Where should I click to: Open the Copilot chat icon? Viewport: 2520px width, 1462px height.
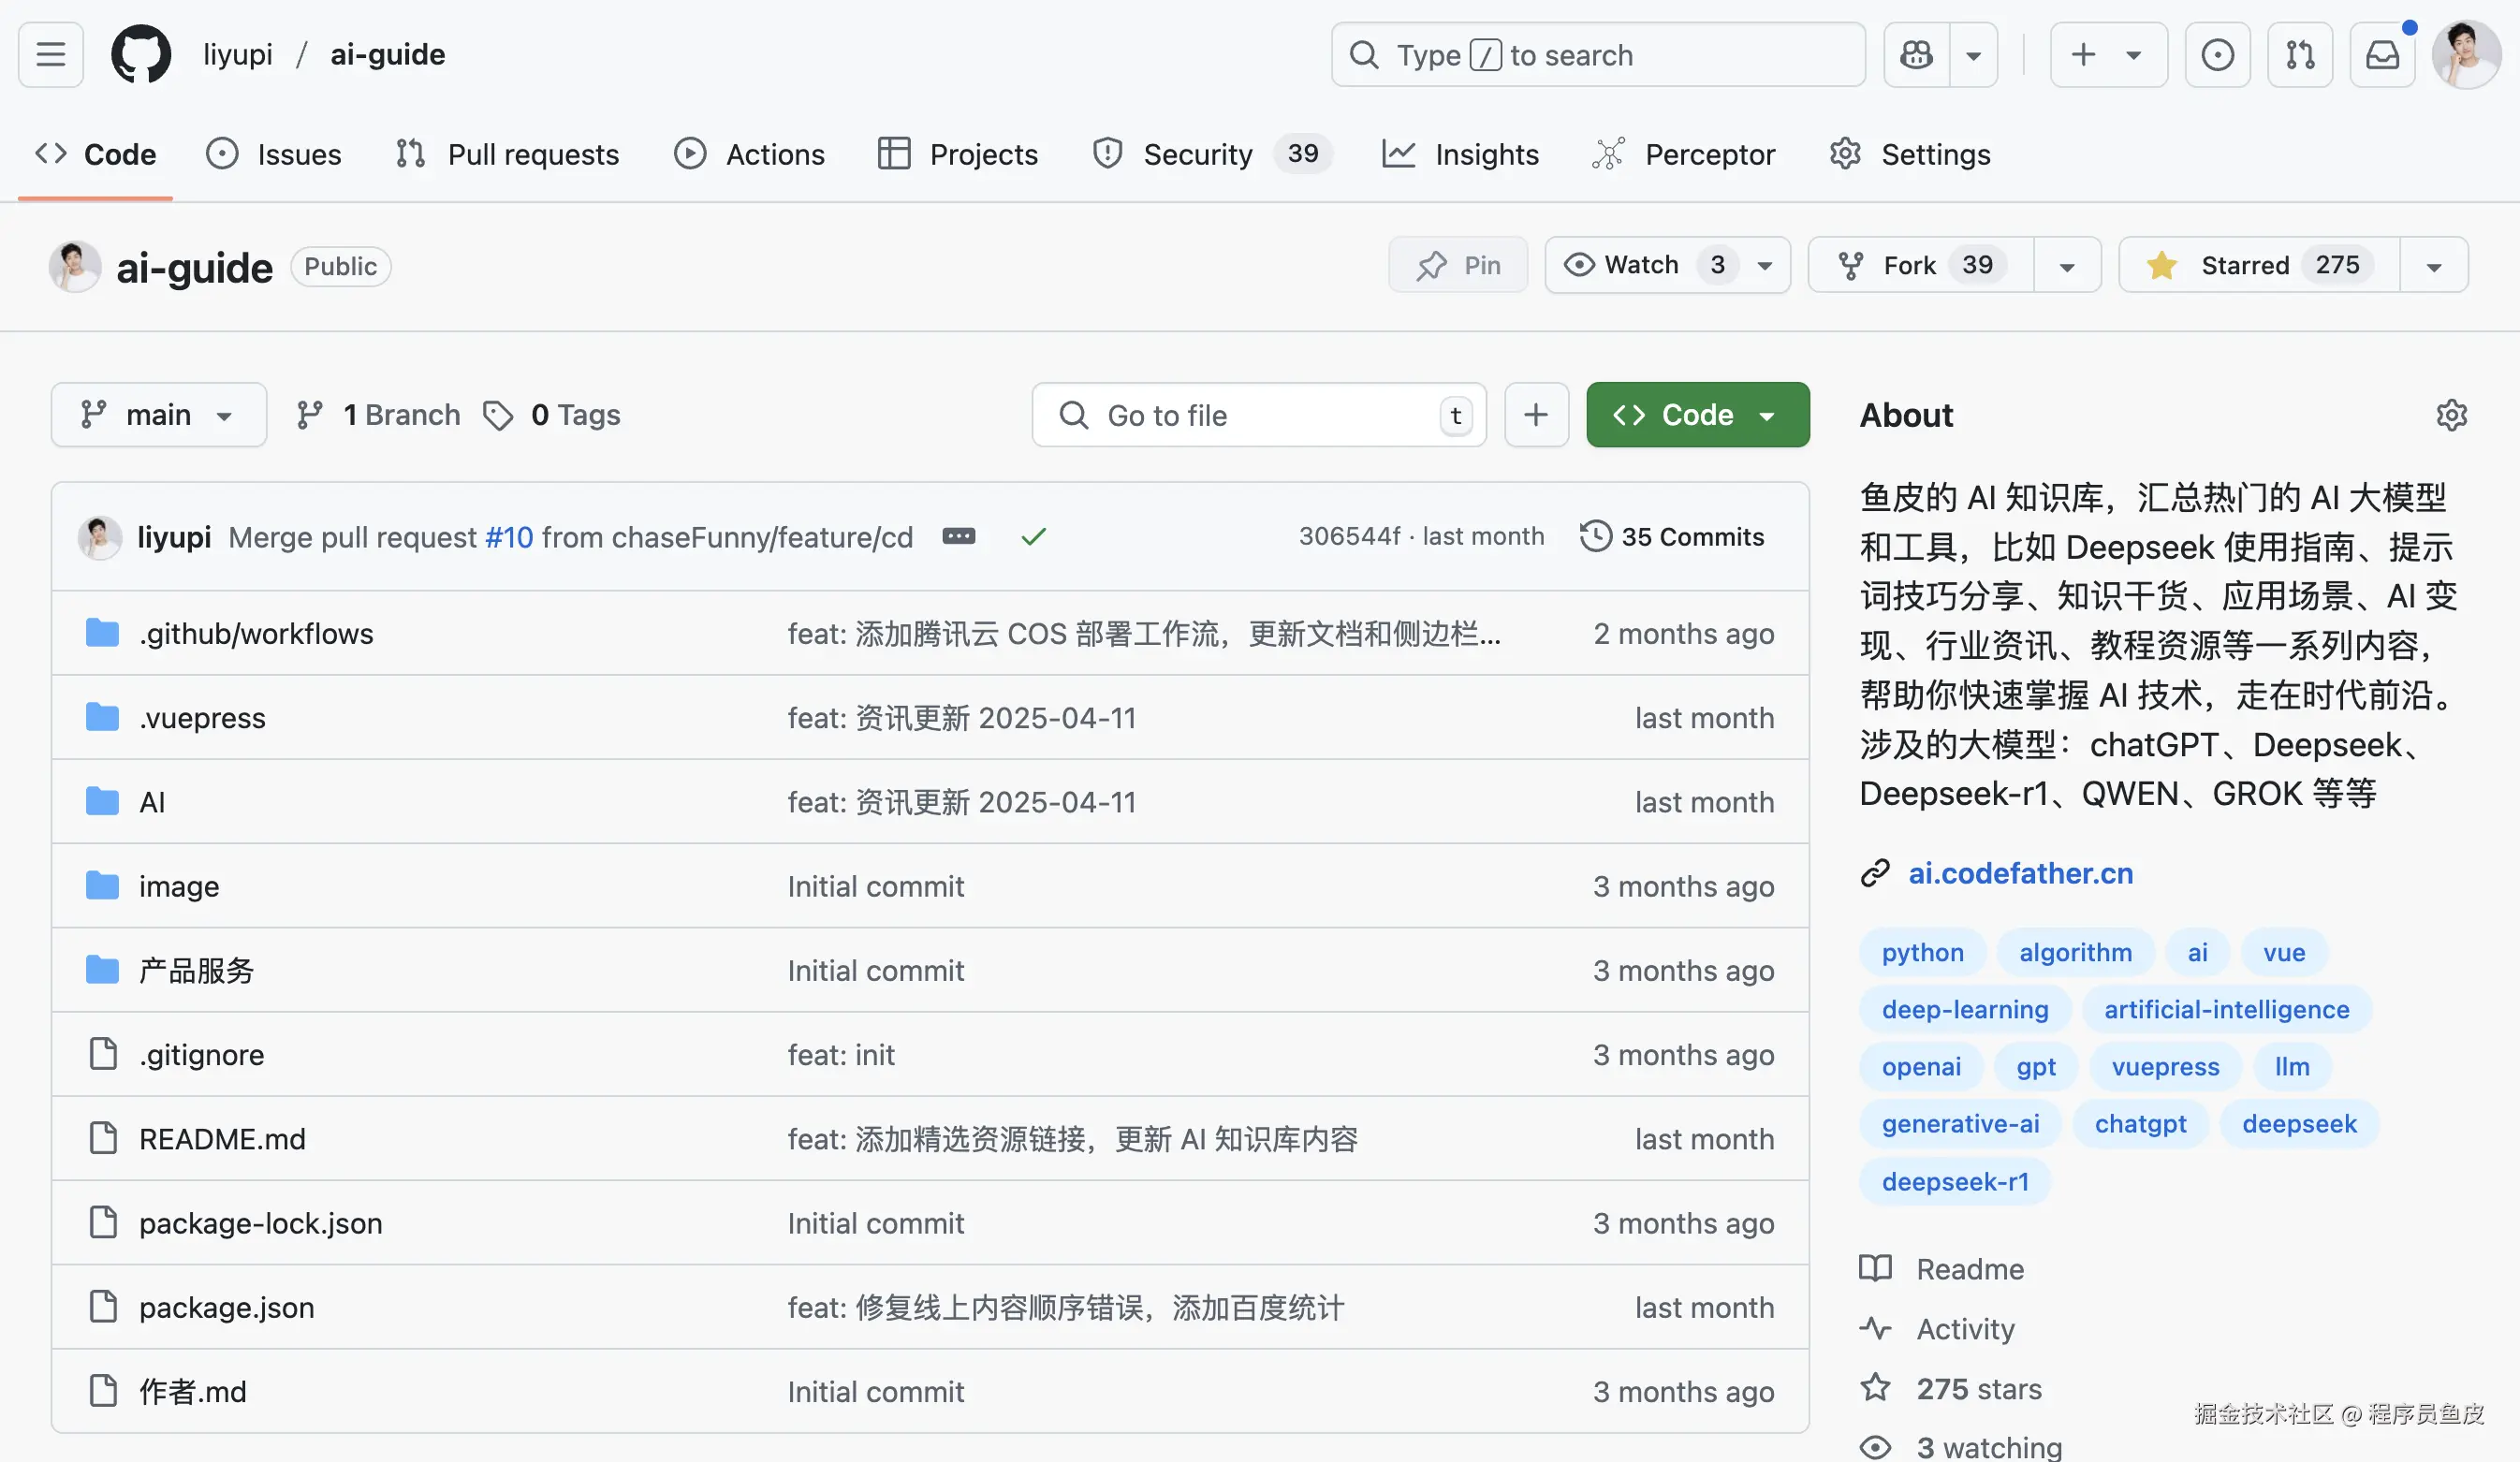pos(1916,55)
